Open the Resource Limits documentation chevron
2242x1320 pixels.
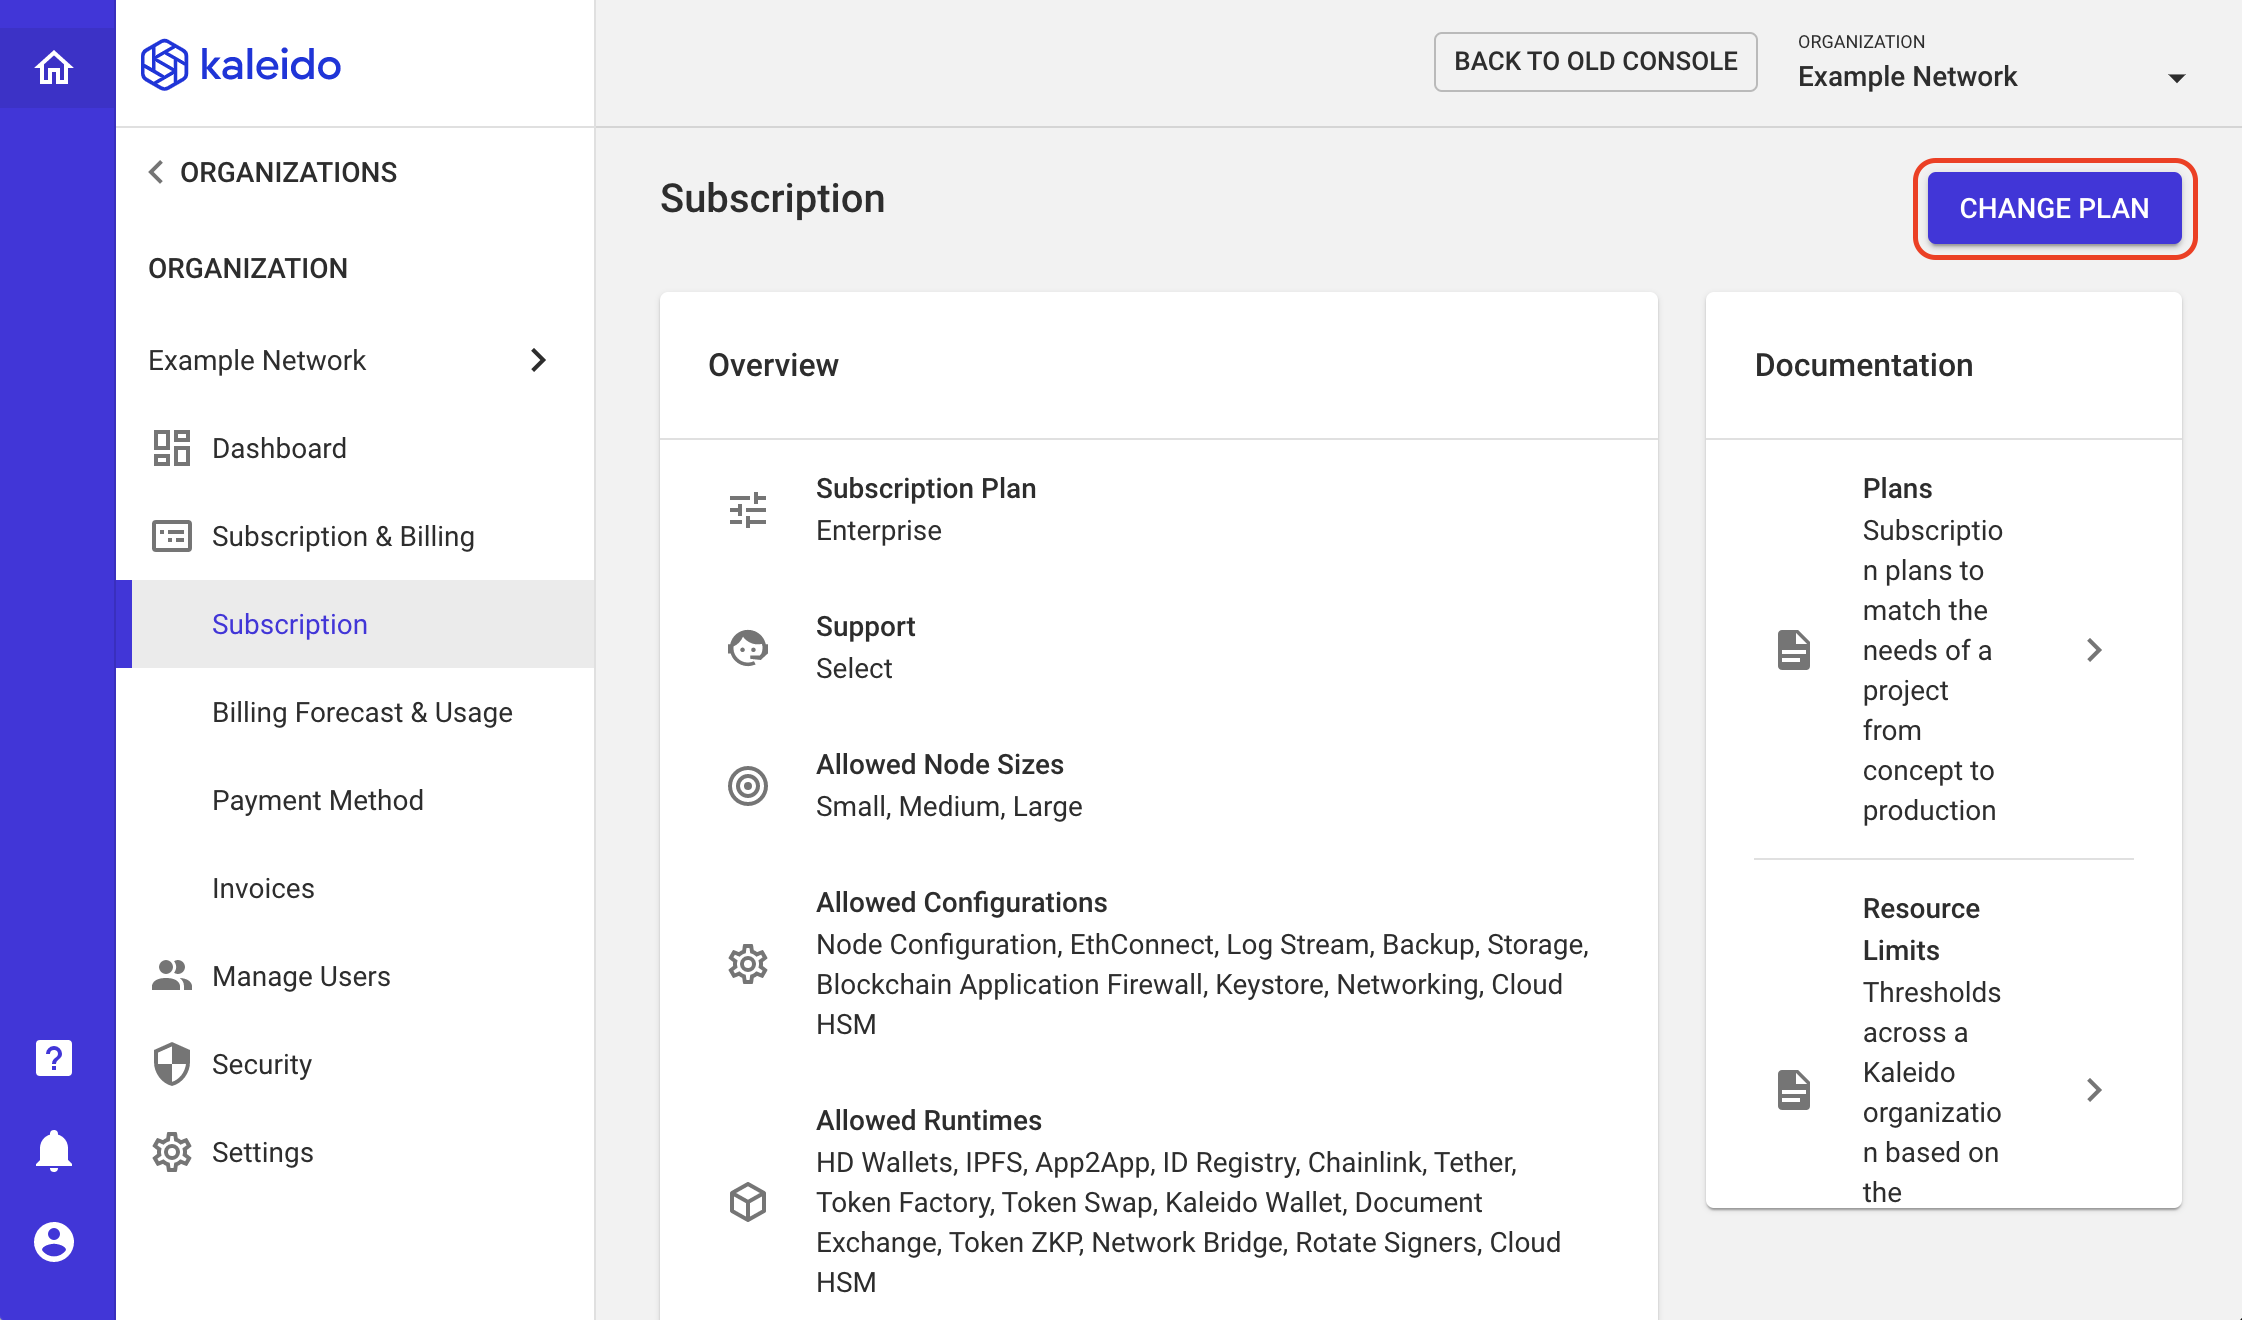point(2094,1090)
